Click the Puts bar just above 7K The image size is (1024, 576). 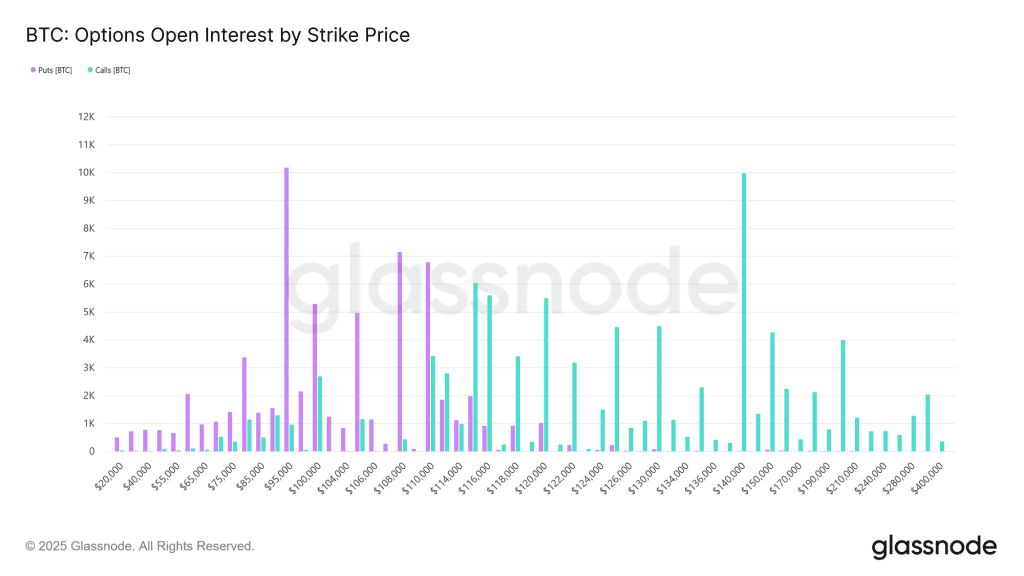[x=400, y=351]
